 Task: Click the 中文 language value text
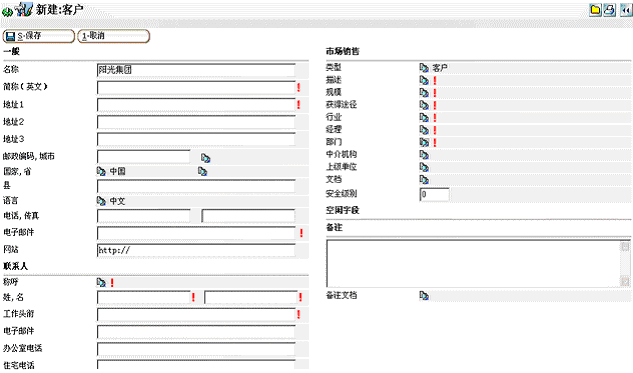(x=117, y=201)
